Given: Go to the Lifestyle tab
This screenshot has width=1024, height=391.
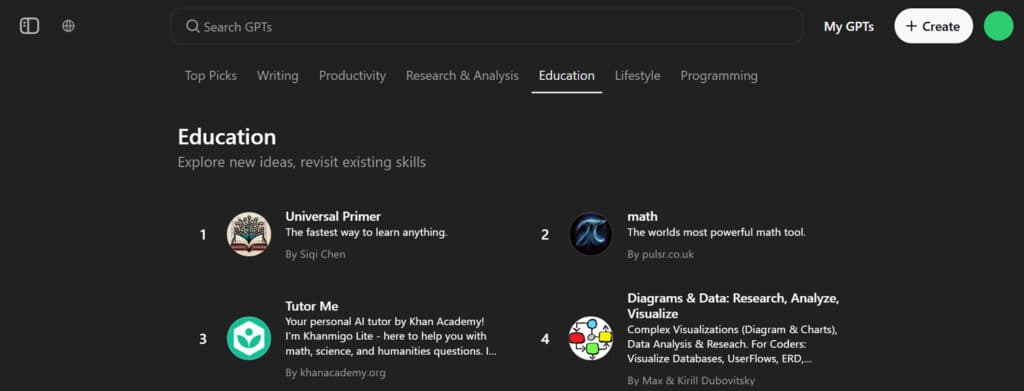Looking at the screenshot, I should click(x=637, y=76).
